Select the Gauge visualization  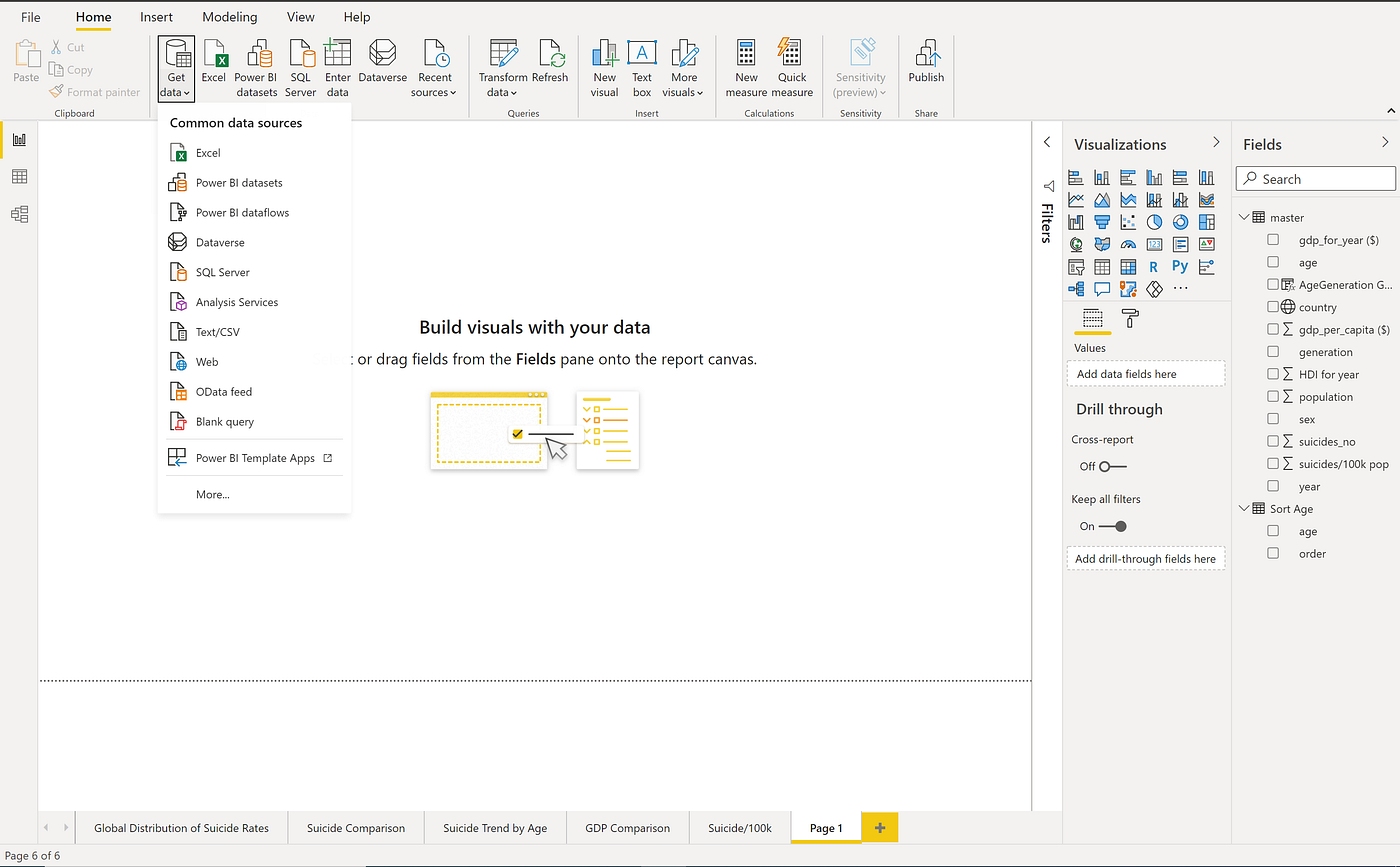click(x=1128, y=244)
